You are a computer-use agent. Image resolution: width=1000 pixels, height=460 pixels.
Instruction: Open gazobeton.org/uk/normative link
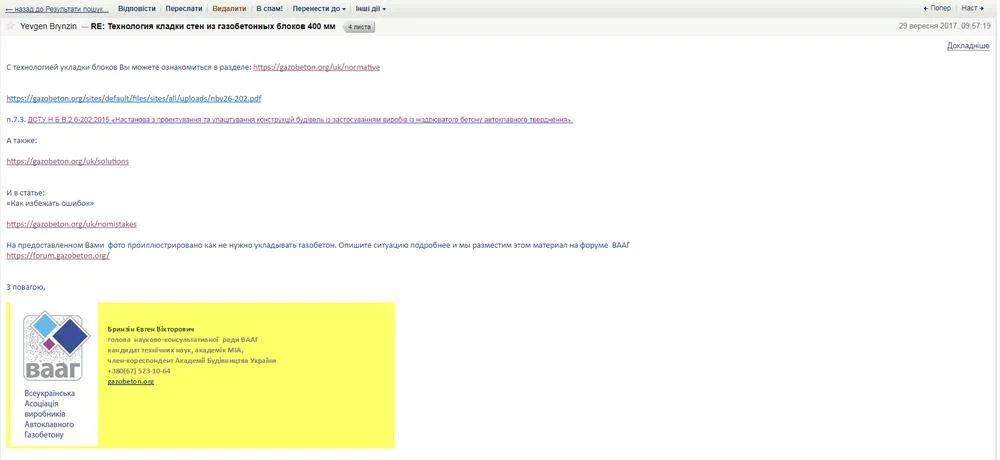click(316, 67)
